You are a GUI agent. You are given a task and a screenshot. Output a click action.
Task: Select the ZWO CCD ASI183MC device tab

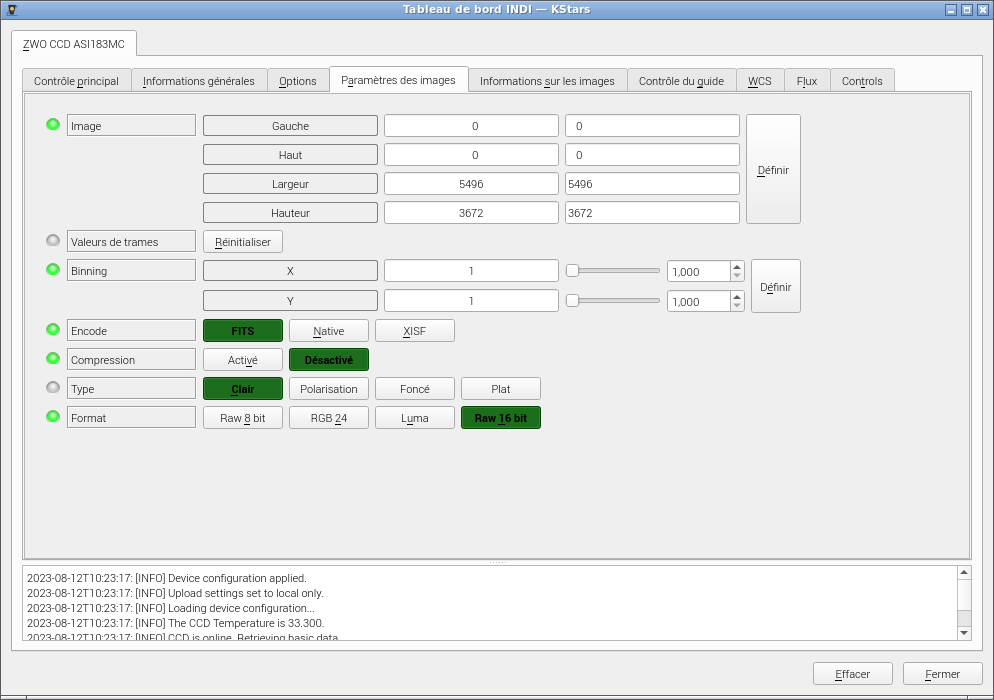pyautogui.click(x=74, y=44)
